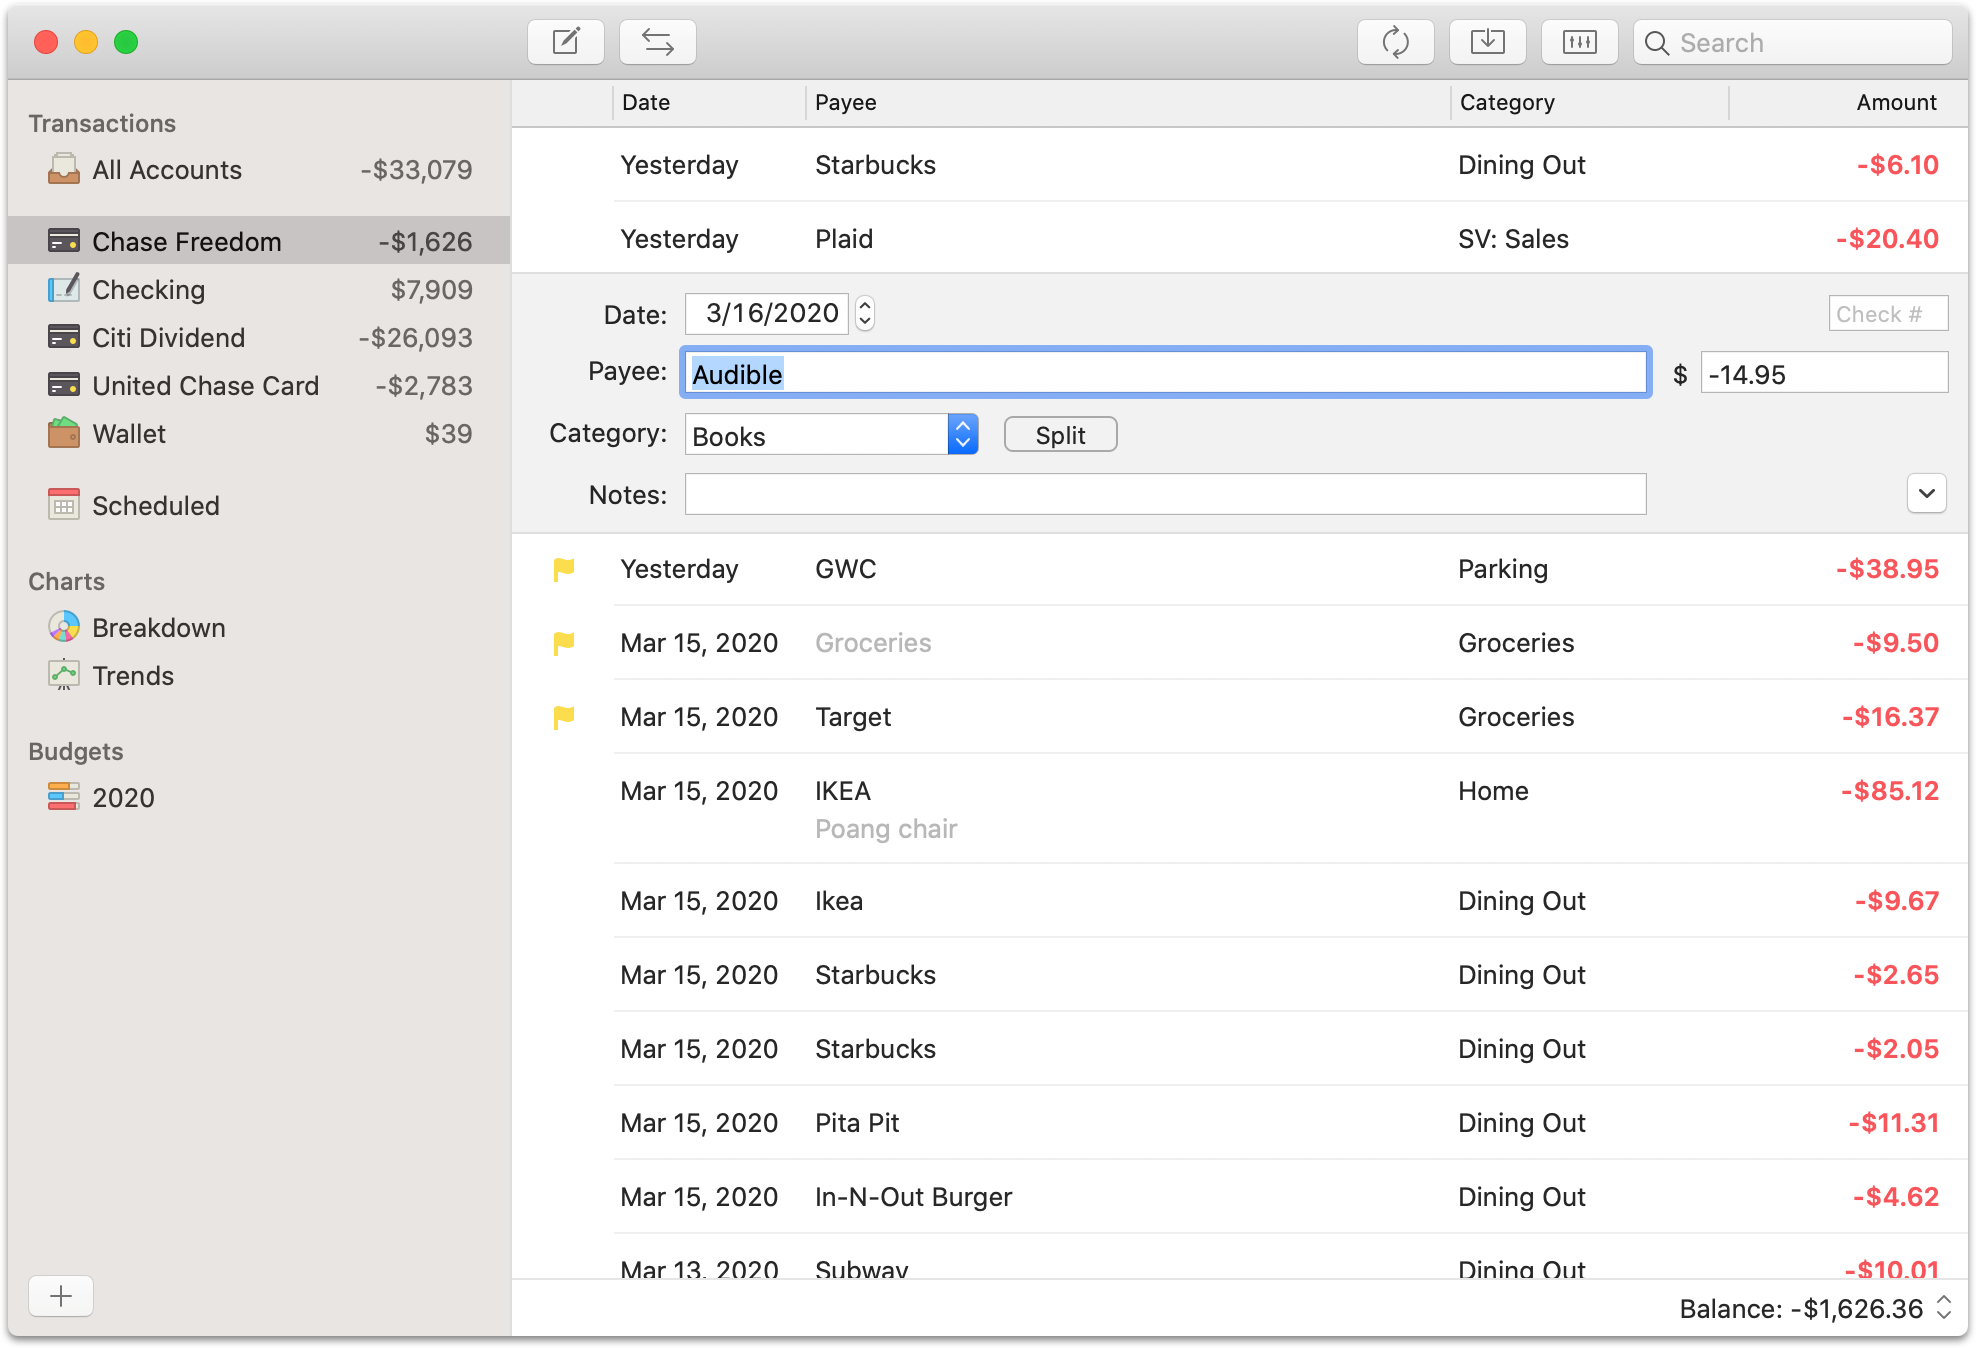Screen dimensions: 1976x1348
Task: Open the 2020 budget
Action: [x=259, y=797]
